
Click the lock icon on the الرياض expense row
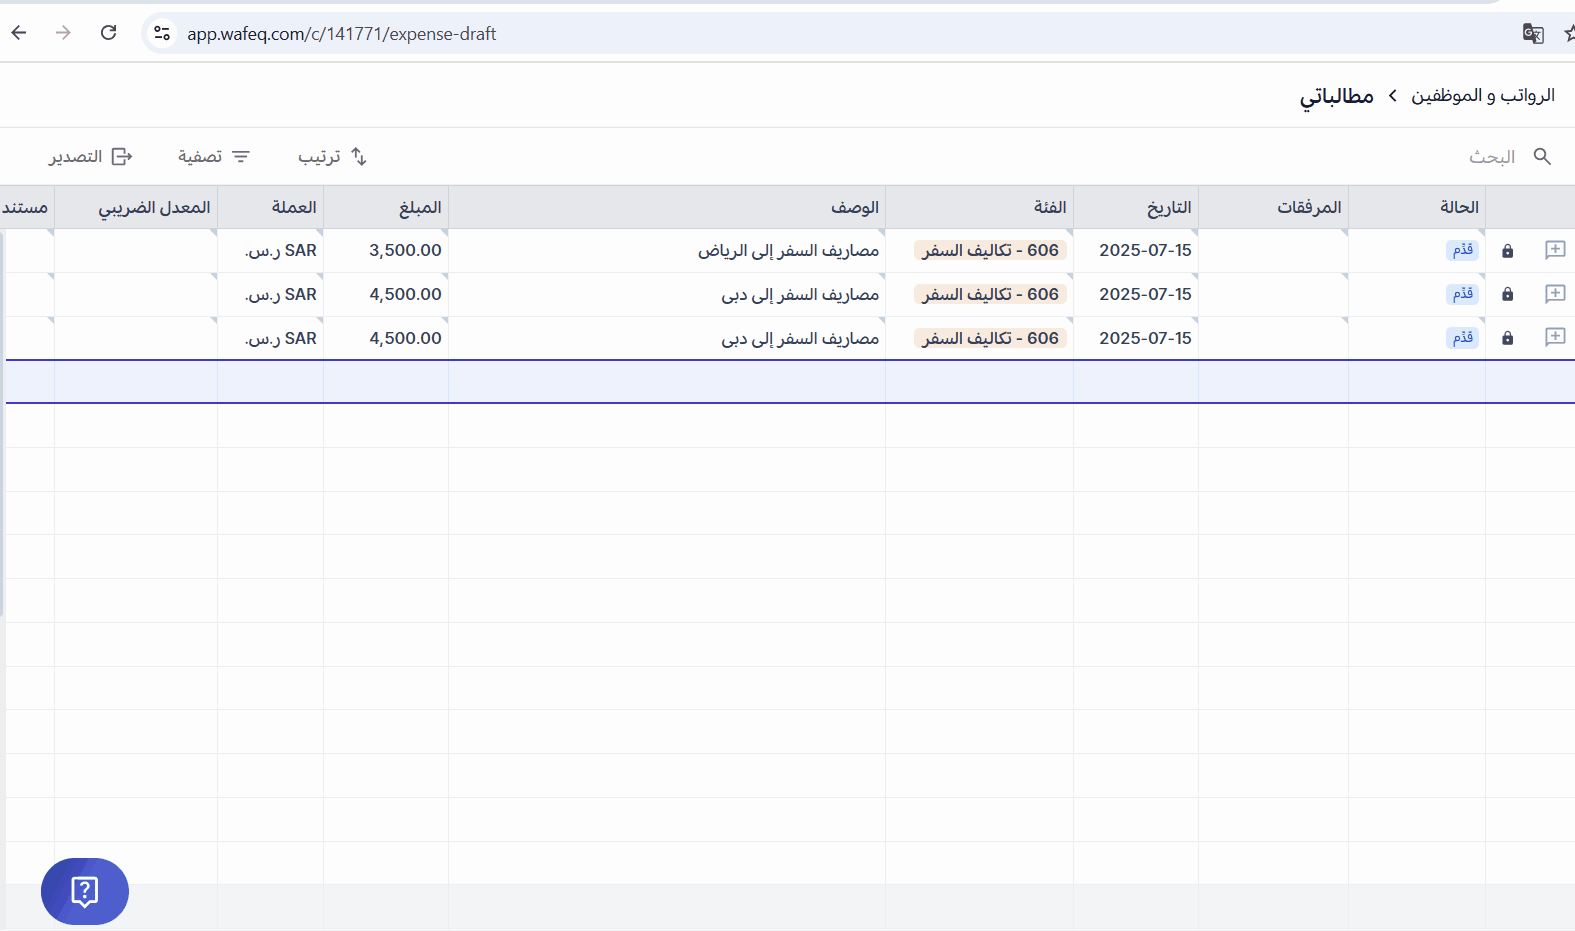(x=1507, y=251)
